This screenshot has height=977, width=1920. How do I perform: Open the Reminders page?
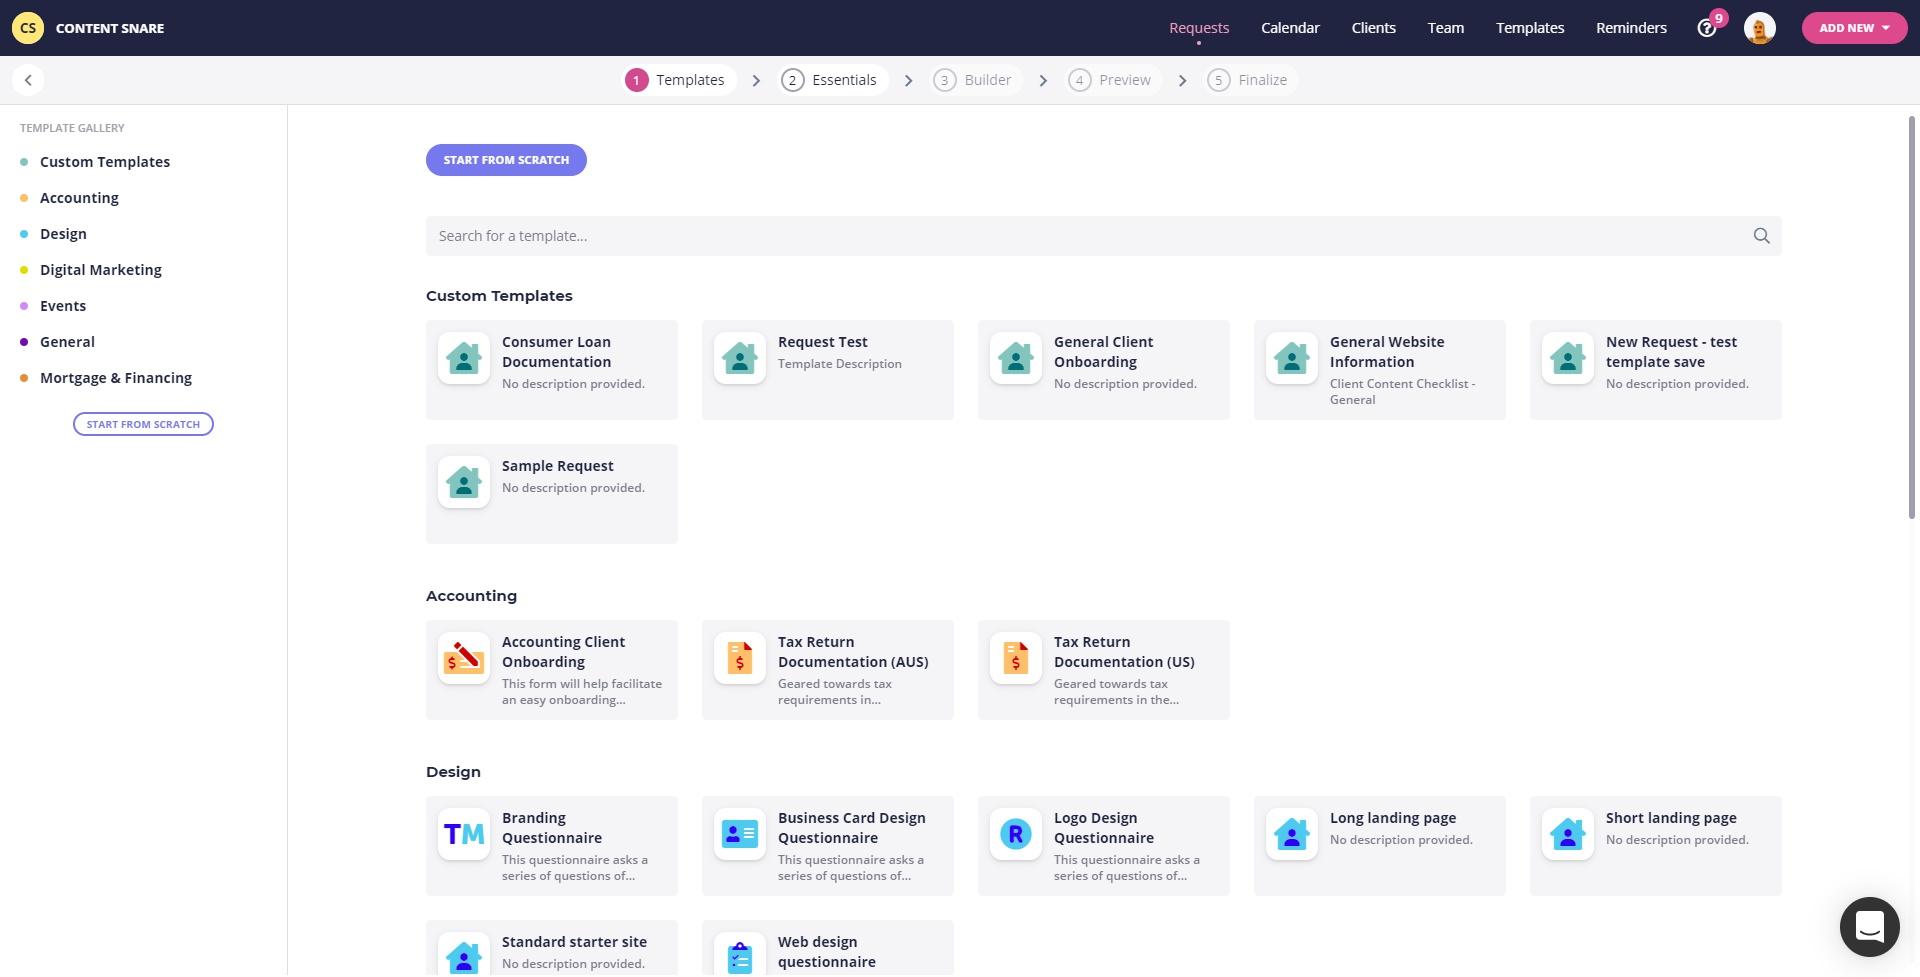pos(1631,28)
